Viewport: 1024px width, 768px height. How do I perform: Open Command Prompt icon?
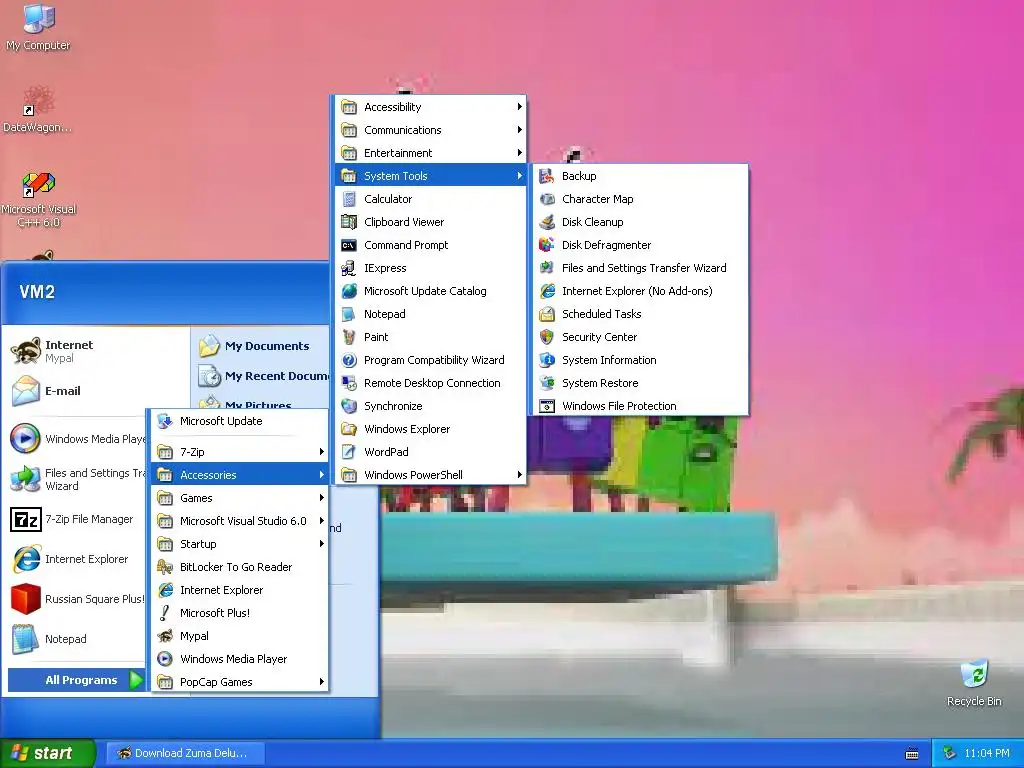point(349,245)
